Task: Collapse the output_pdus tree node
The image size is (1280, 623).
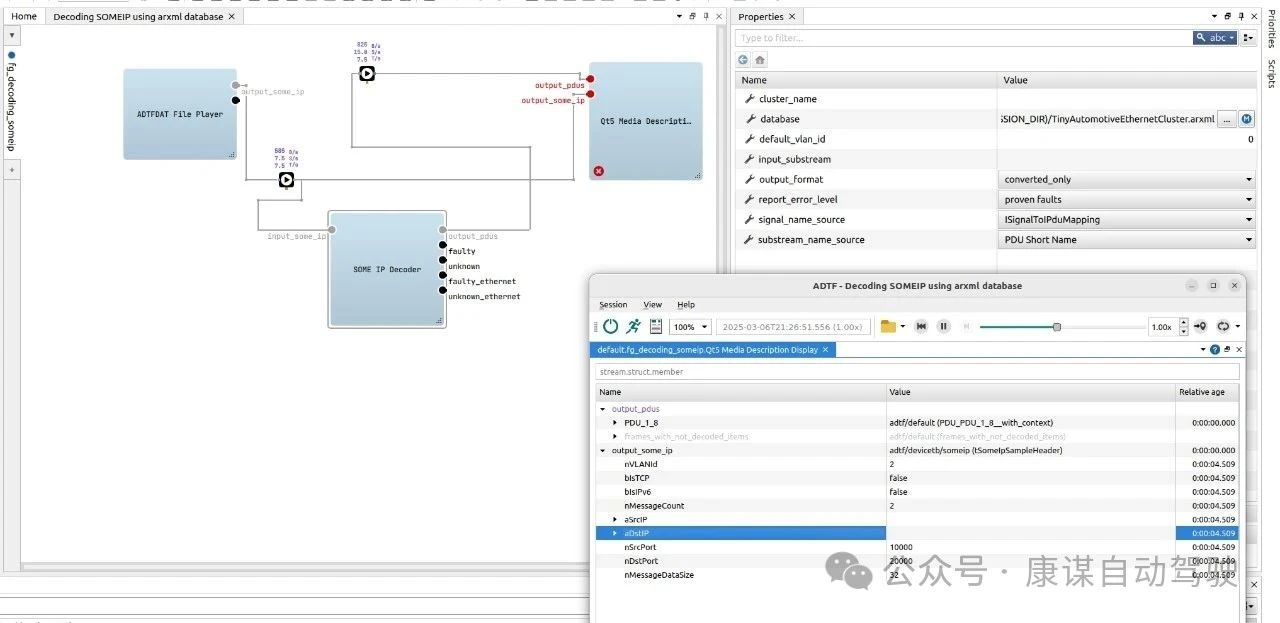Action: [600, 408]
